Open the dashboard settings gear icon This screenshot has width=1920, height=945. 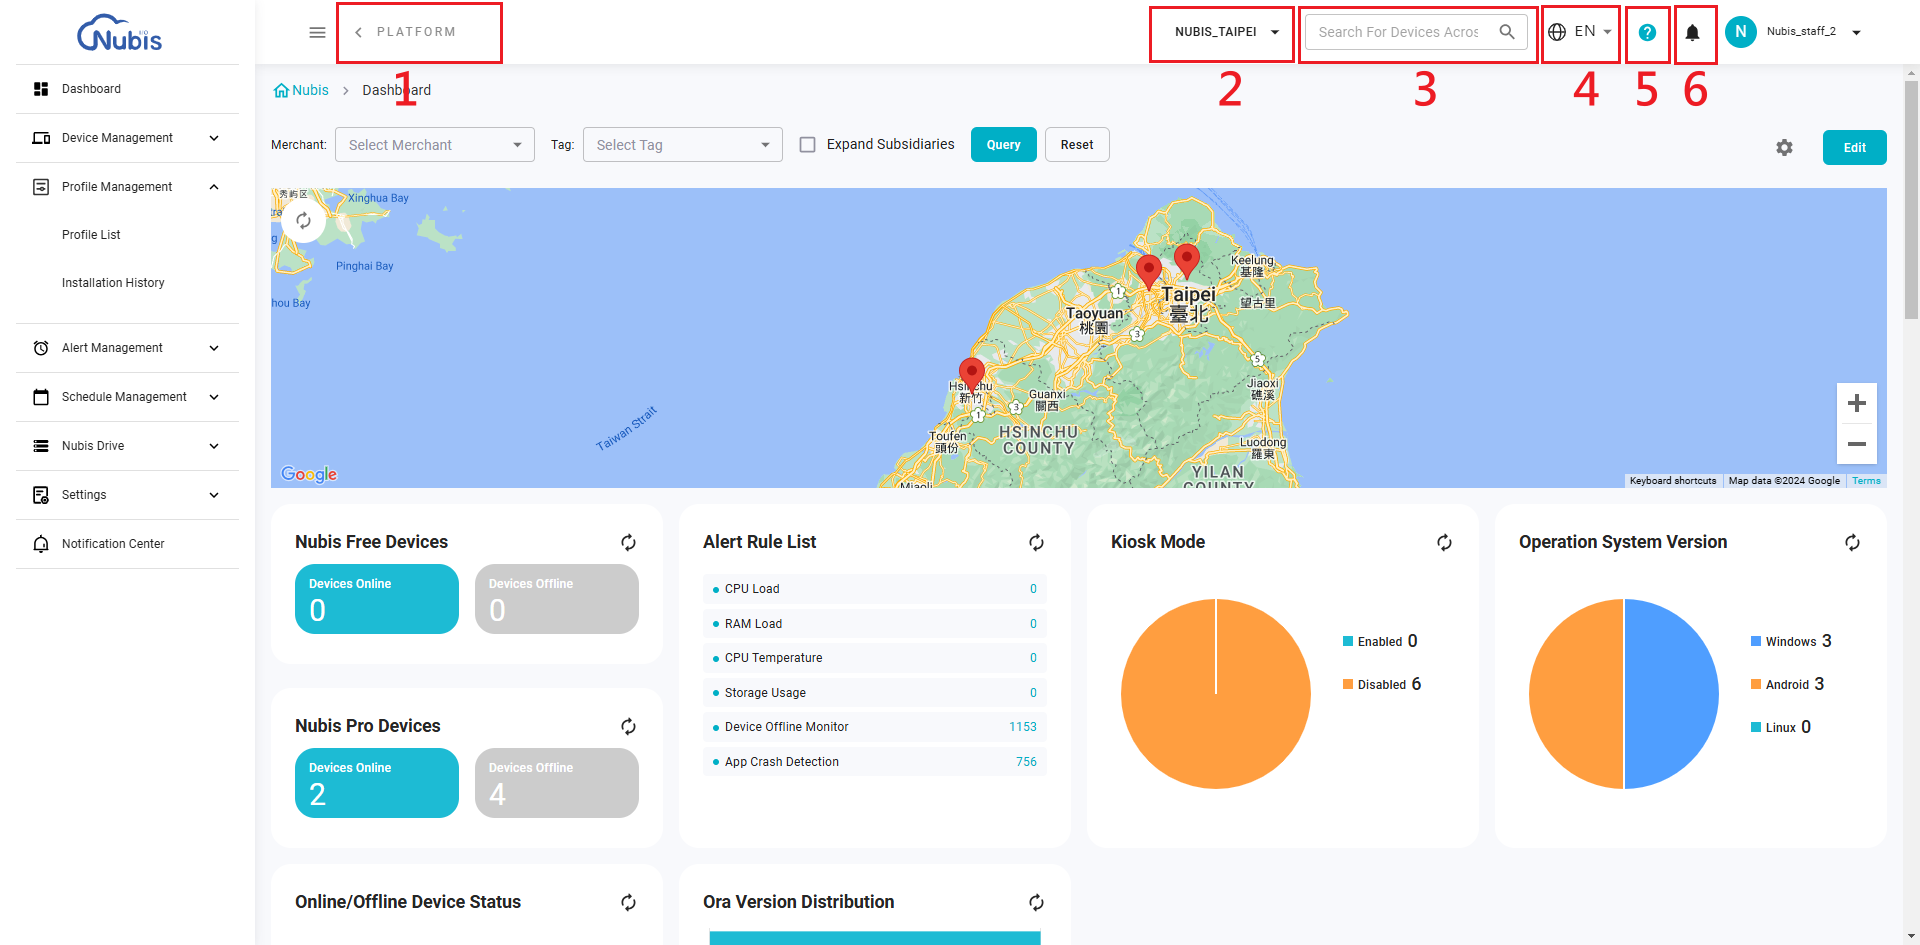click(x=1784, y=148)
